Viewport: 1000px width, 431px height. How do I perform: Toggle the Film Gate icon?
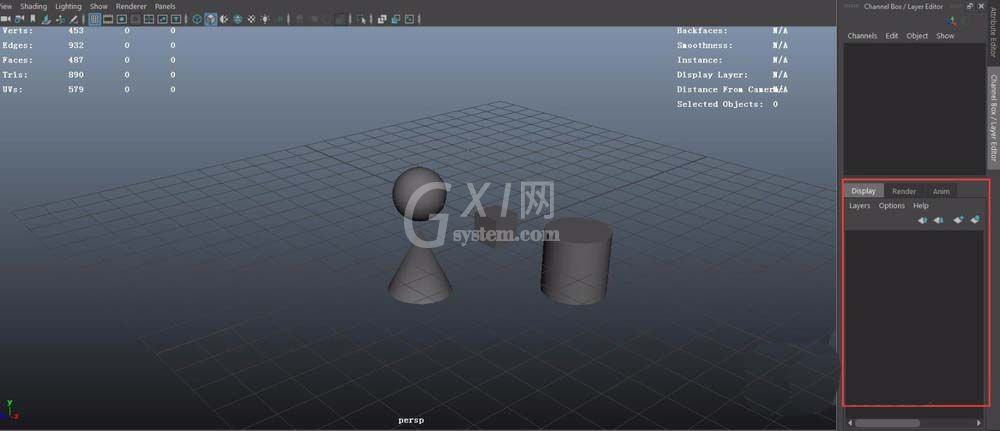point(108,19)
